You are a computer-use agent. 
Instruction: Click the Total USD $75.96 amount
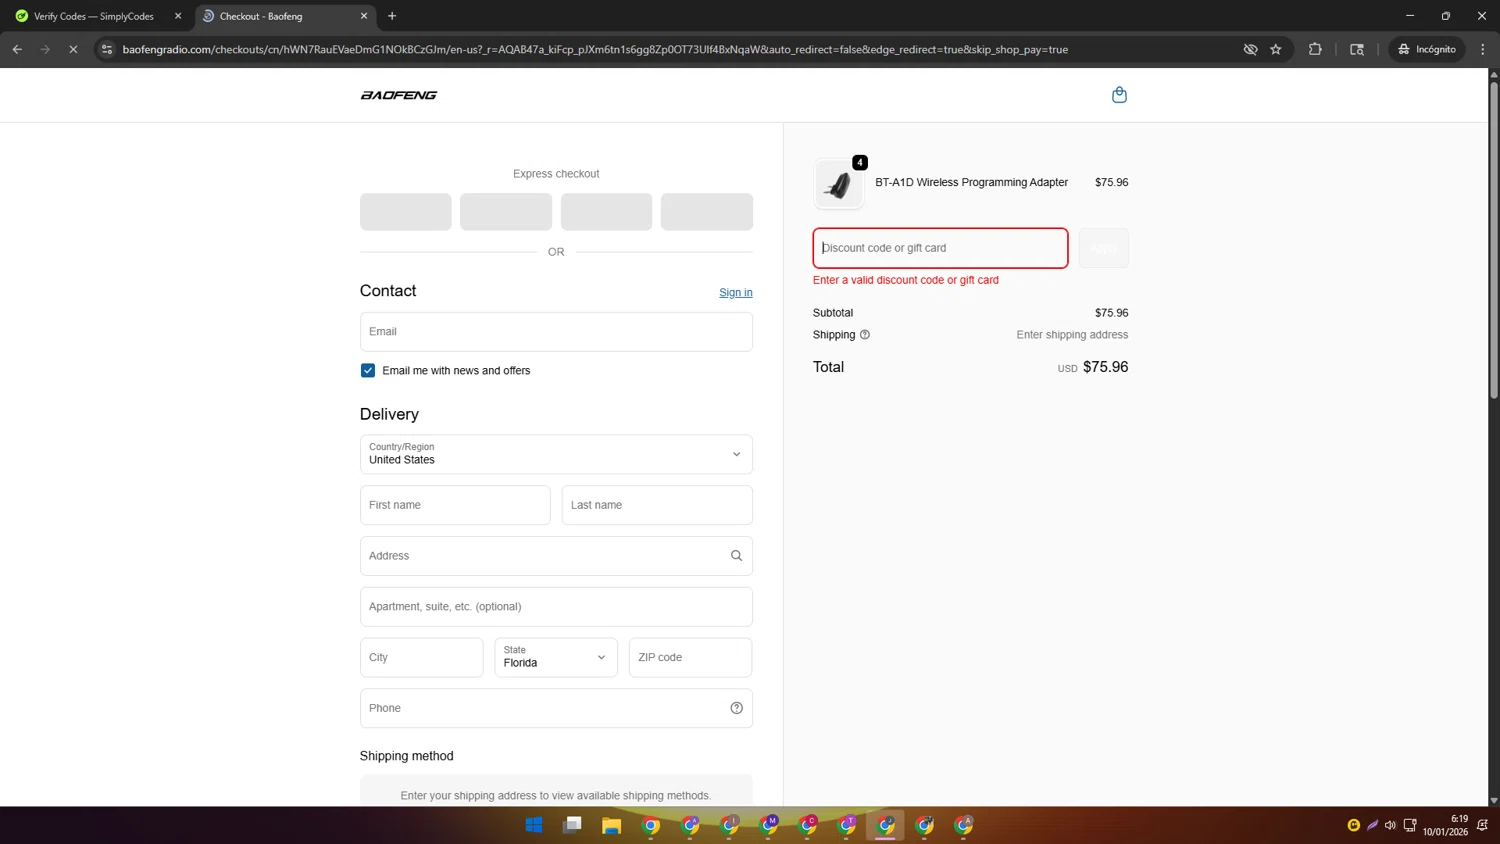[x=1093, y=367]
